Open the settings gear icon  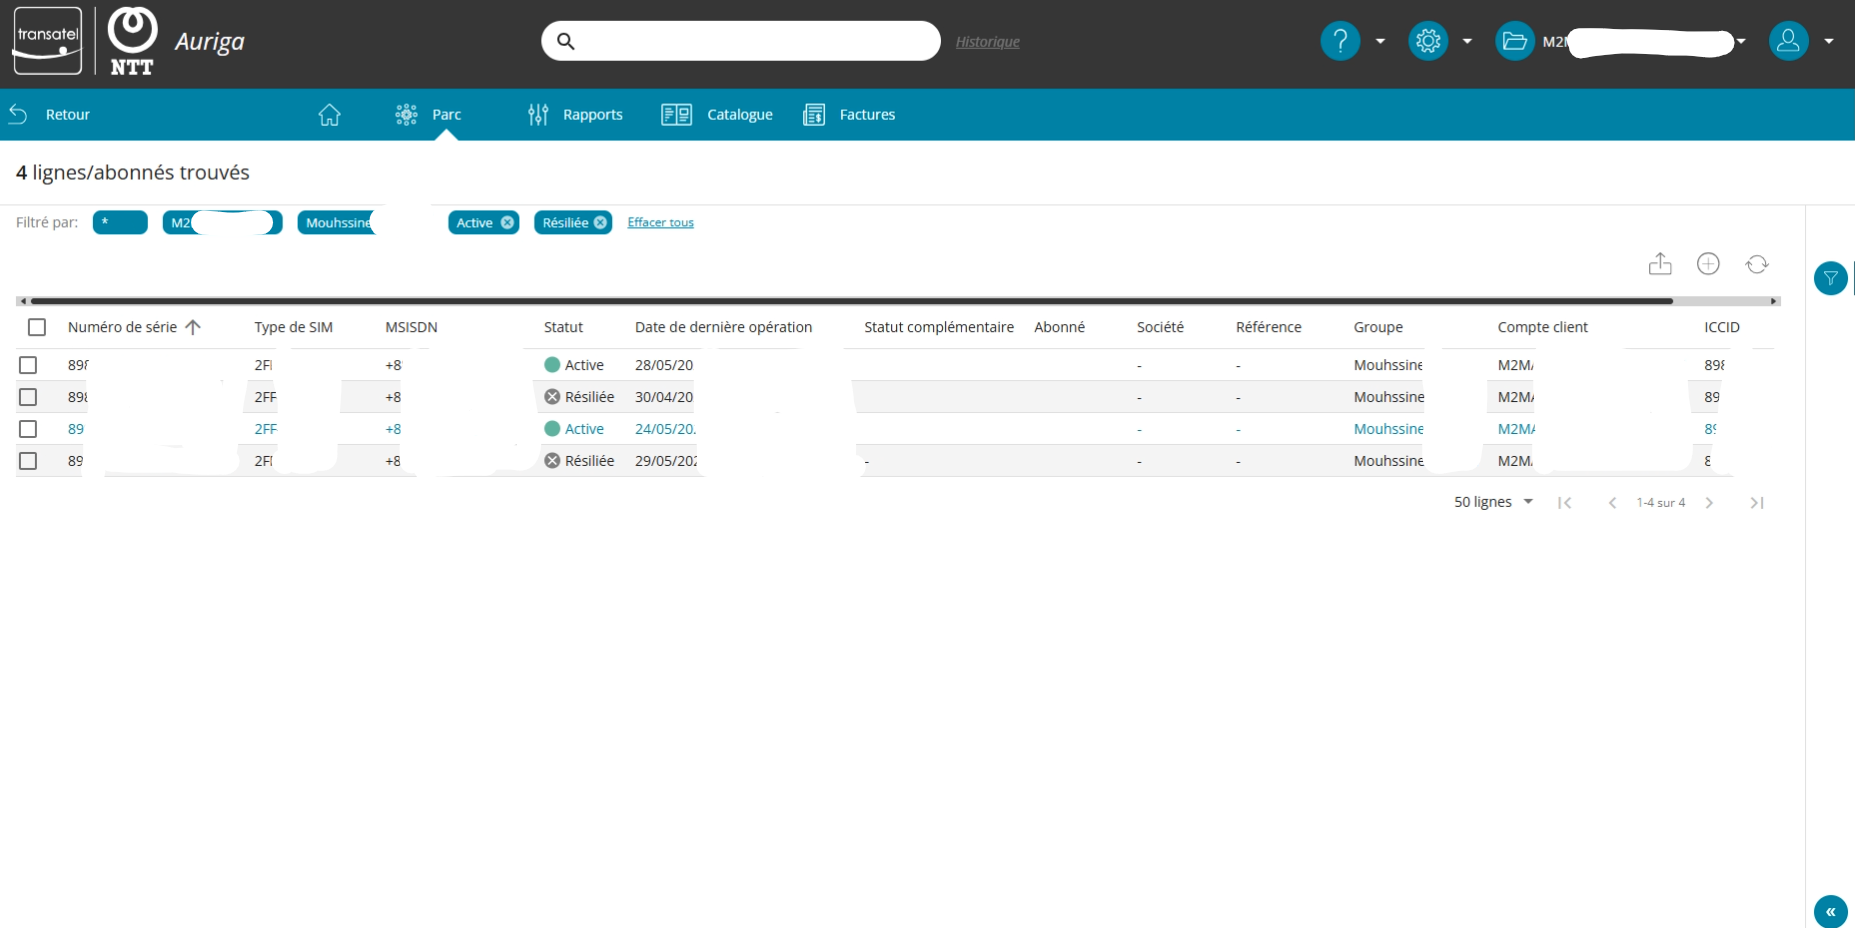(1428, 41)
